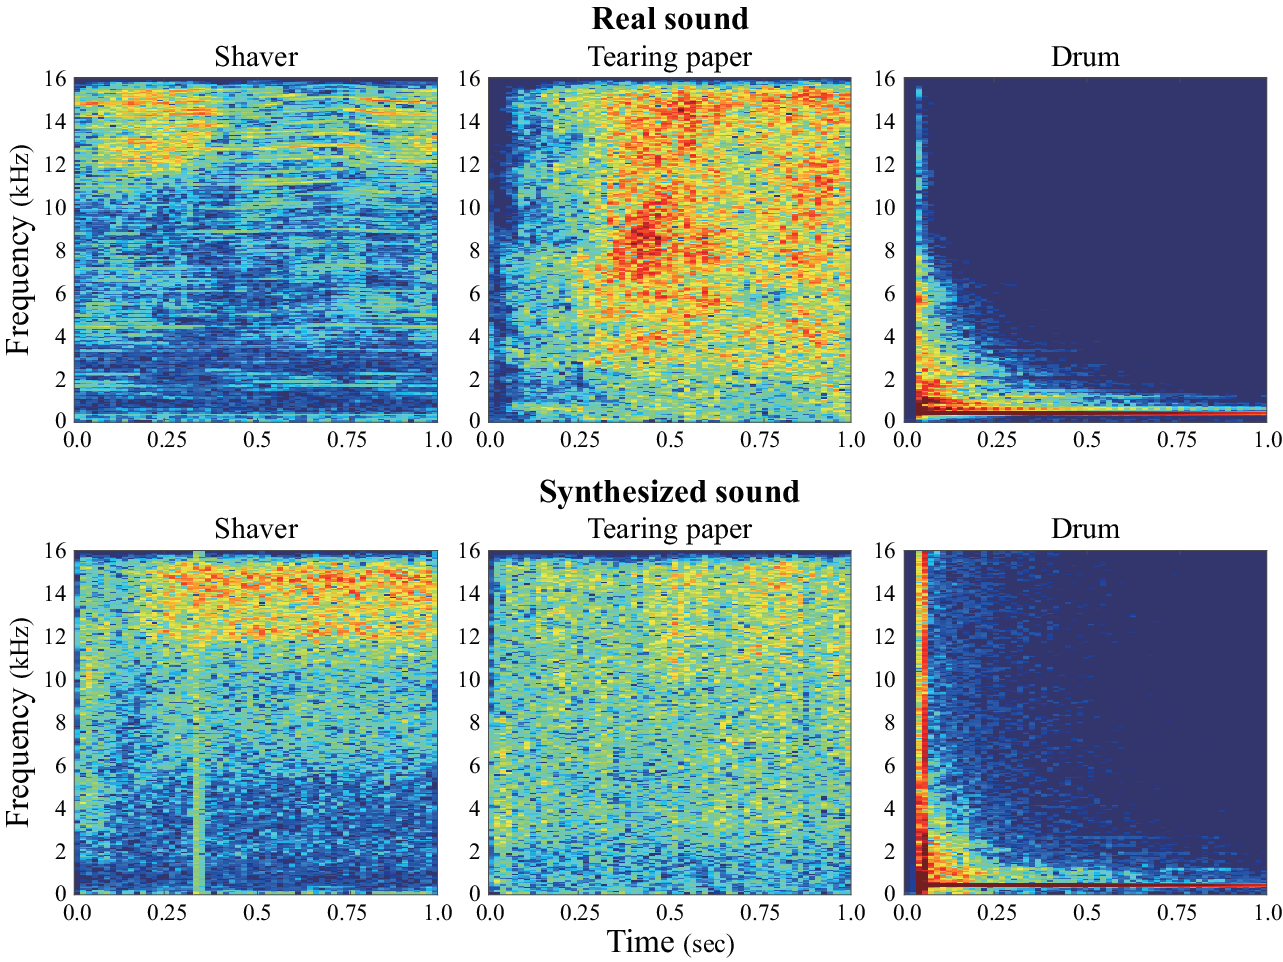The width and height of the screenshot is (1283, 962).
Task: Select the Tearing paper title under Real sound
Action: point(669,57)
